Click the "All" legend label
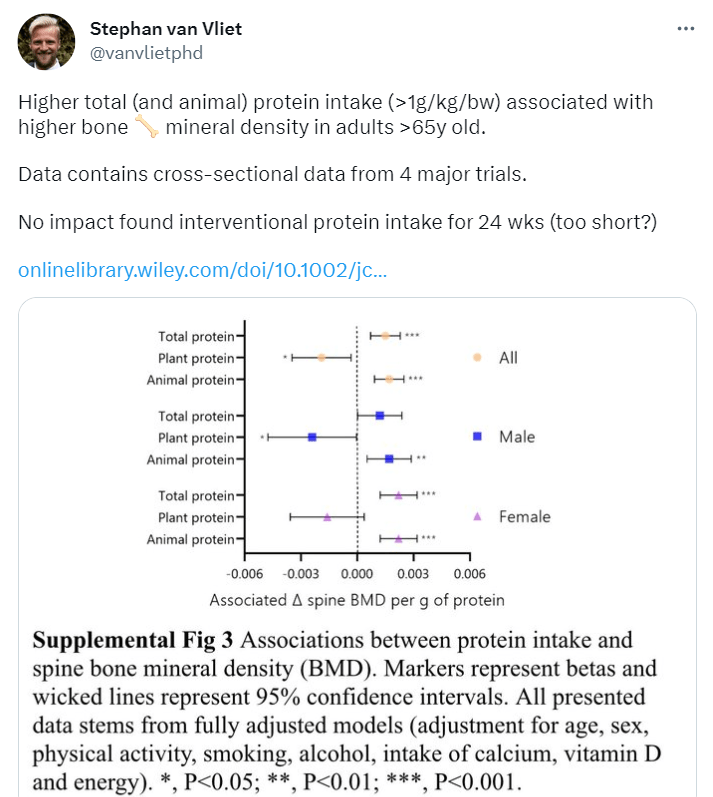The height and width of the screenshot is (797, 713). point(508,357)
